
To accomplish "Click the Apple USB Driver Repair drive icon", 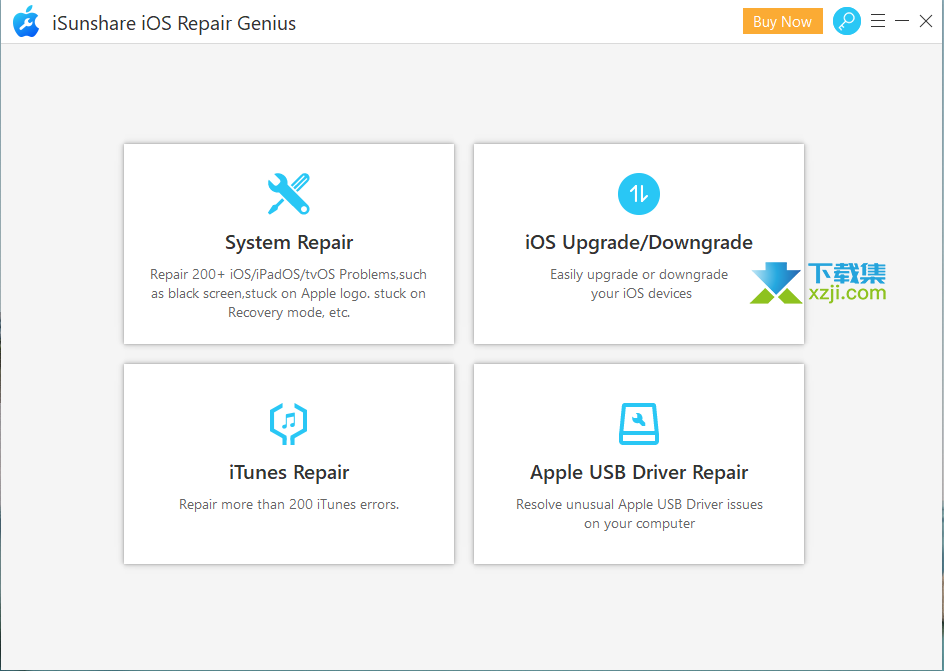I will (x=639, y=424).
